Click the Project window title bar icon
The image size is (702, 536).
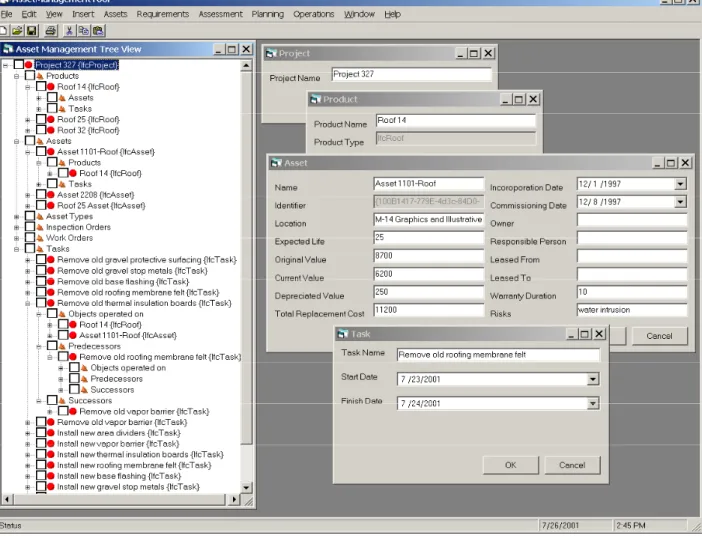click(x=271, y=53)
